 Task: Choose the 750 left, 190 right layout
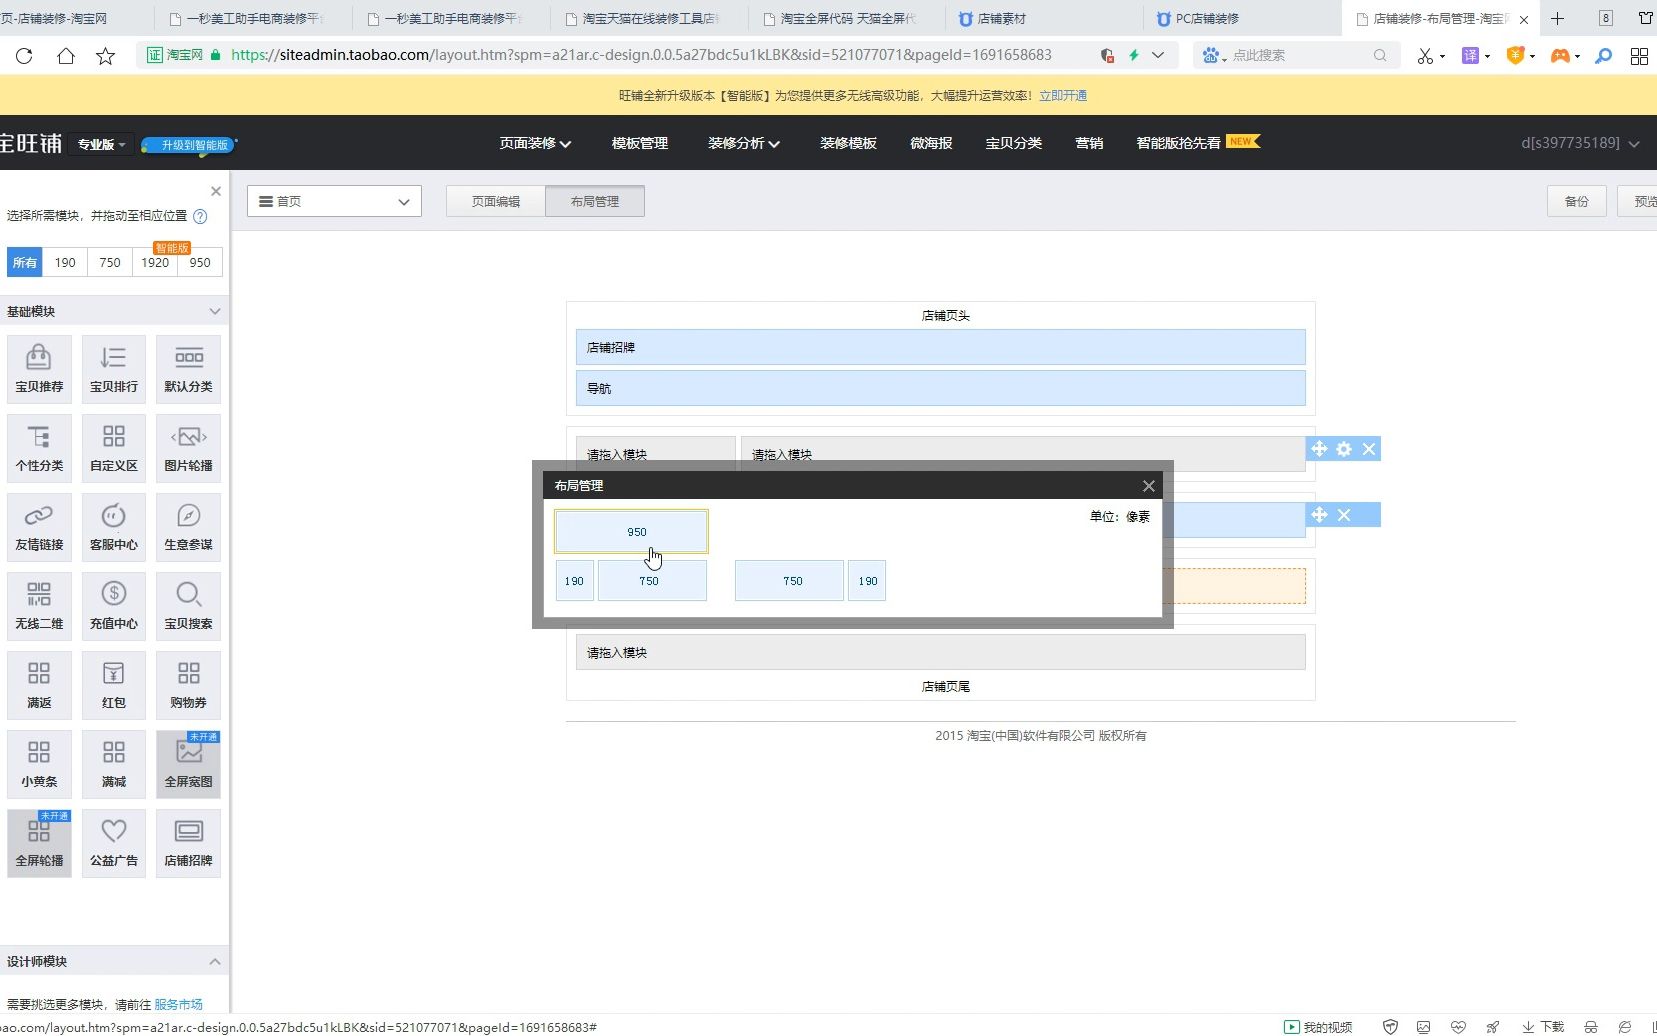pos(810,581)
